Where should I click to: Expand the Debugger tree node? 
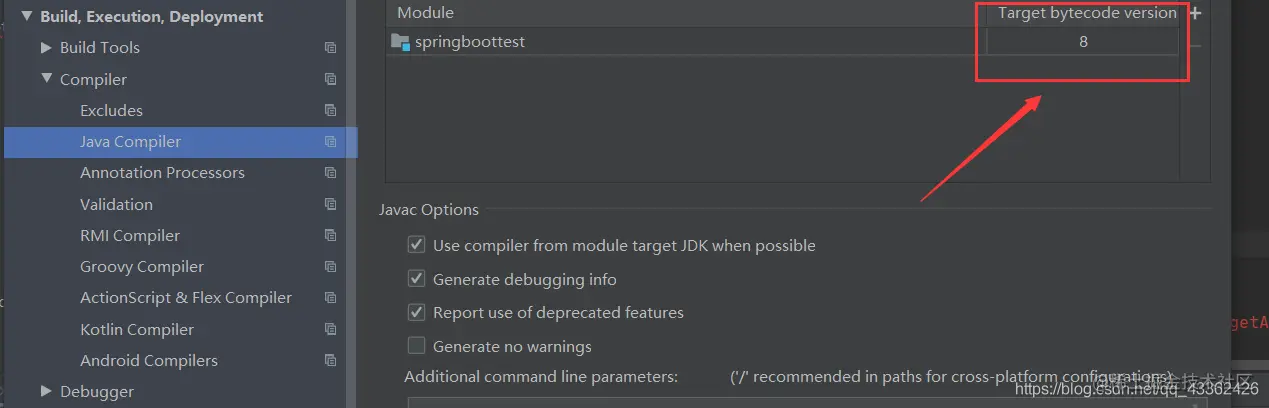pos(46,391)
